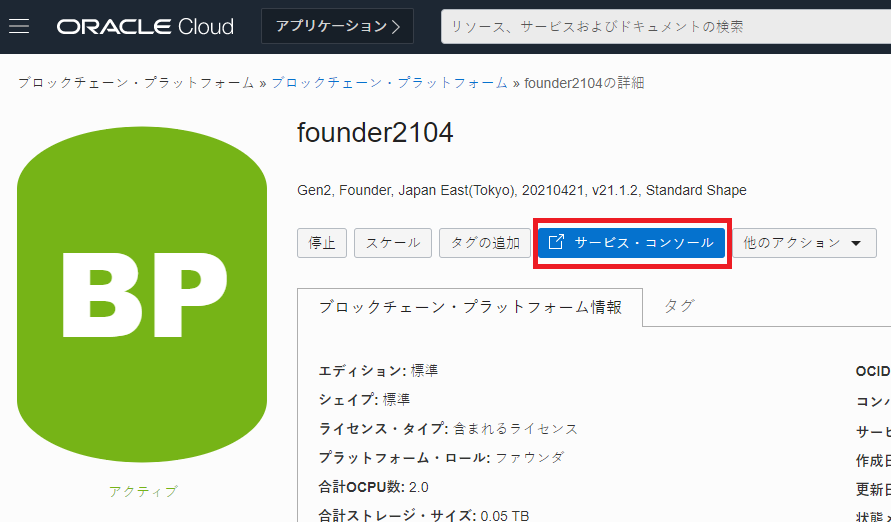Image resolution: width=891 pixels, height=522 pixels.
Task: Select ブロックチェーン・プラットフォーム情報 tab
Action: tap(469, 307)
